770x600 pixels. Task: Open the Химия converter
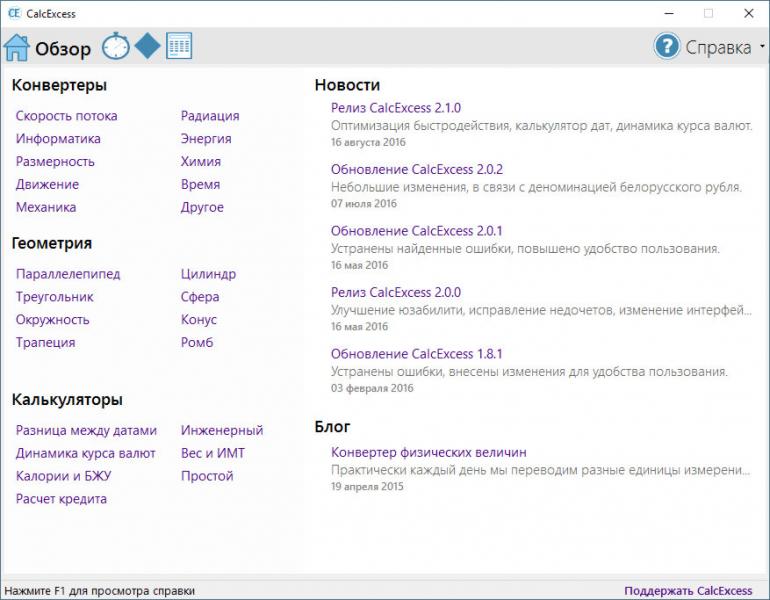(201, 162)
